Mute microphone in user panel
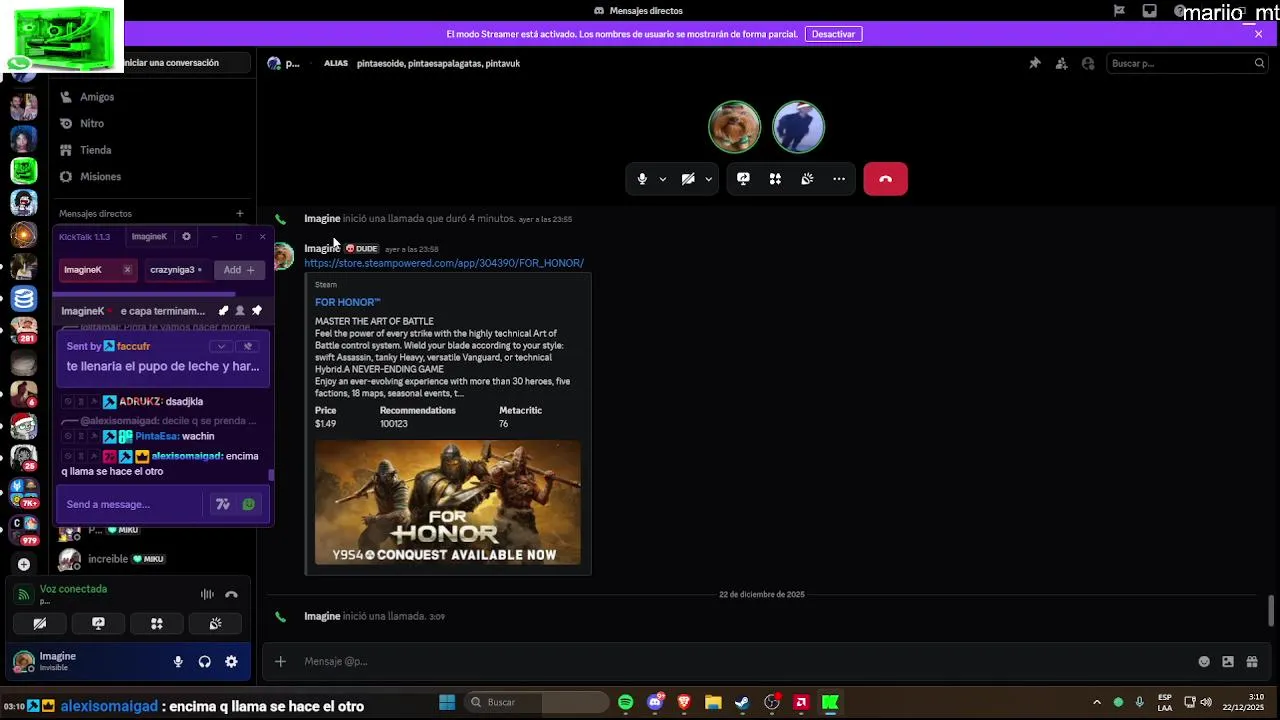 tap(178, 661)
